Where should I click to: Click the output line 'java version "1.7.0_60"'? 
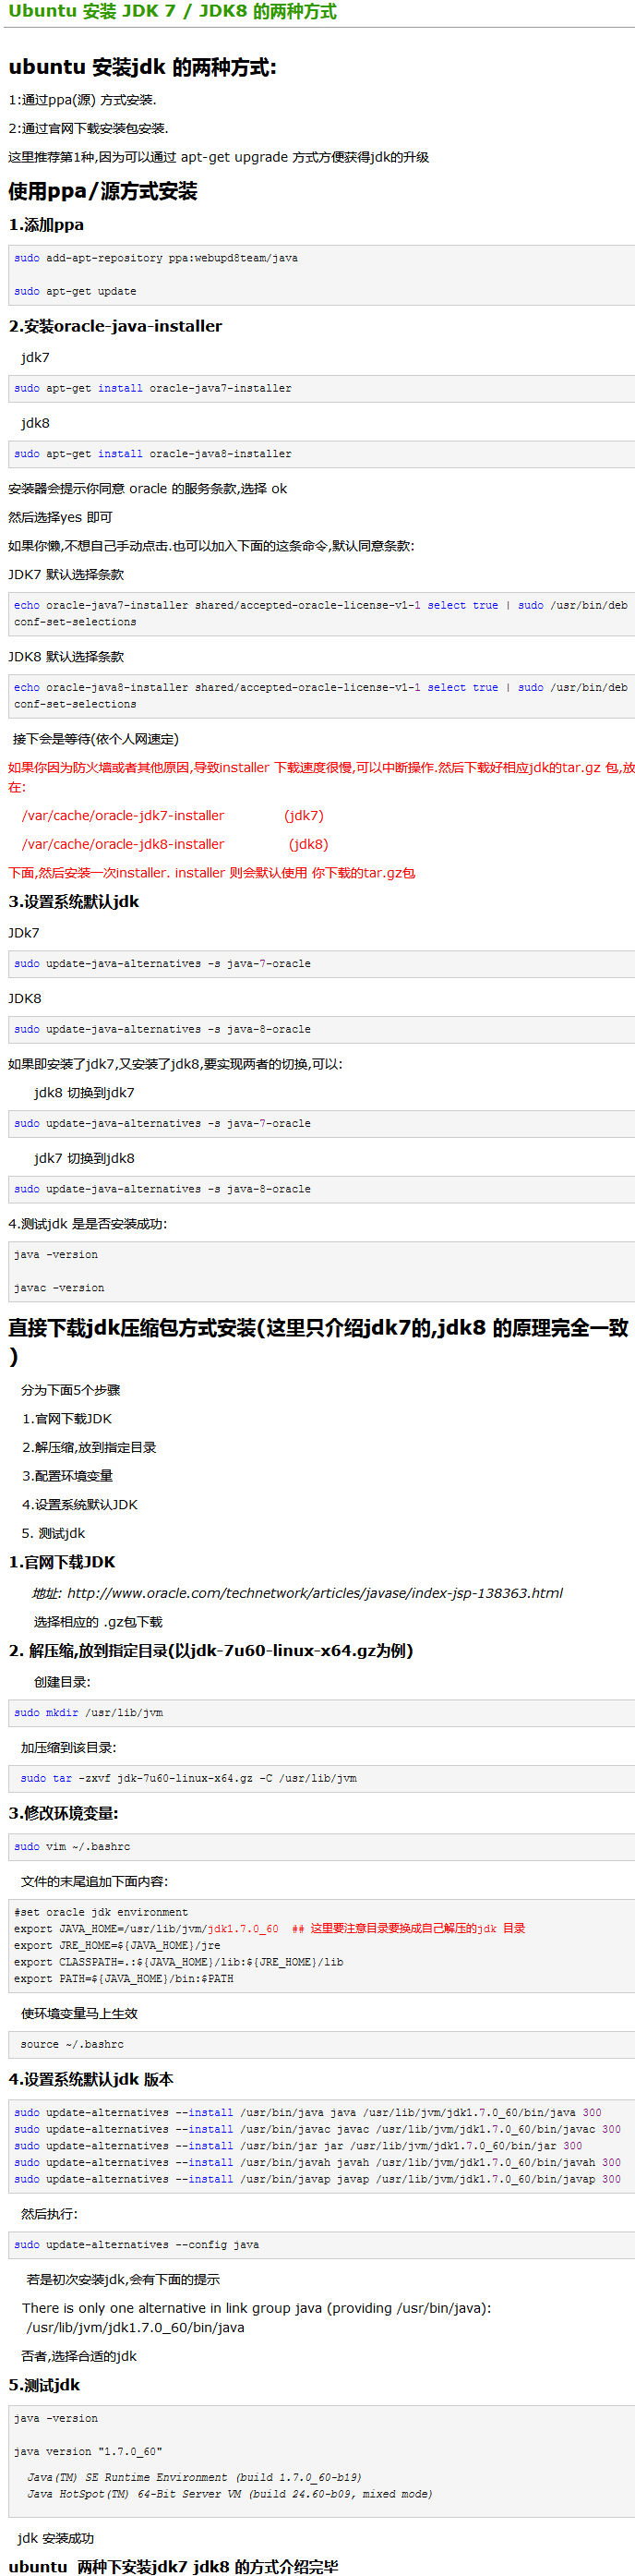coord(88,2452)
